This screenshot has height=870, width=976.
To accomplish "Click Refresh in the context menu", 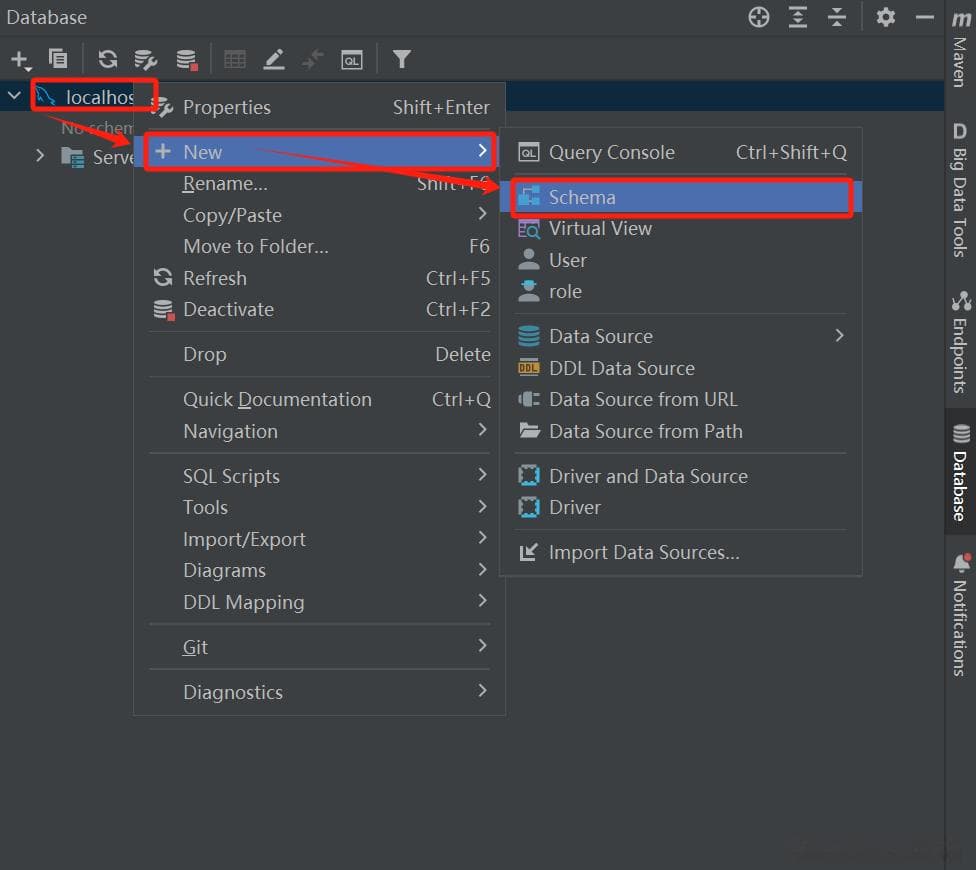I will (319, 278).
